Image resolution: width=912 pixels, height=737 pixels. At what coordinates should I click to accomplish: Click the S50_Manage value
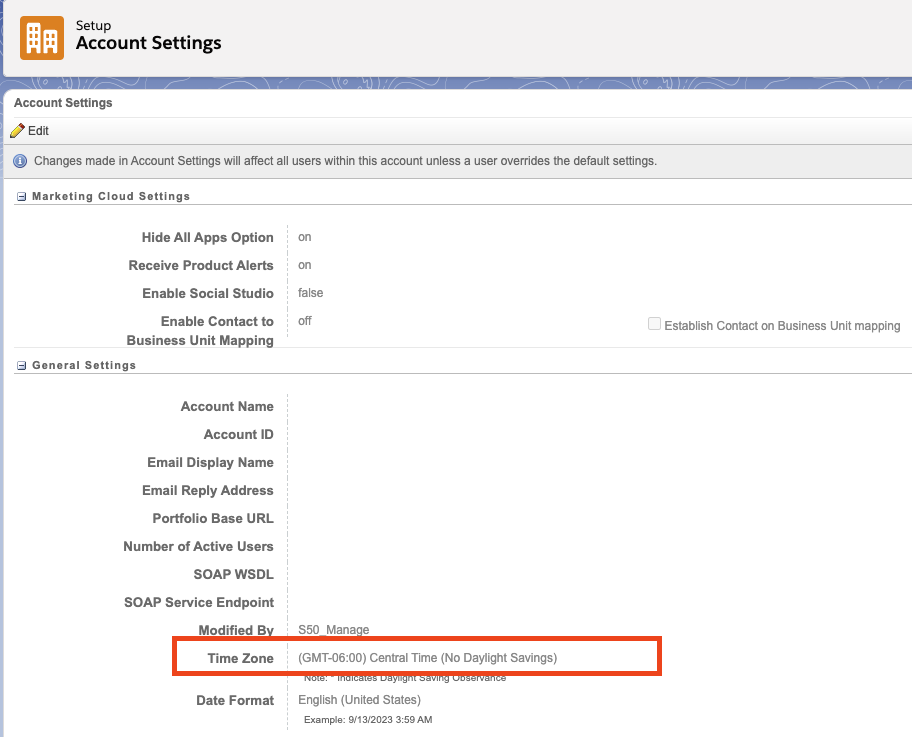point(334,629)
